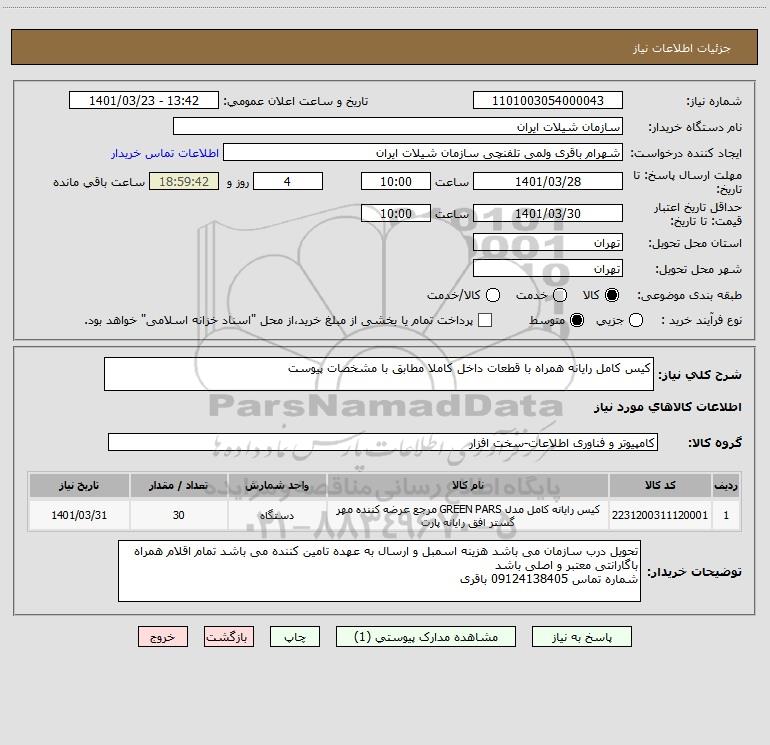Click the need number field 1101003054000043
This screenshot has height=745, width=770.
coord(548,101)
